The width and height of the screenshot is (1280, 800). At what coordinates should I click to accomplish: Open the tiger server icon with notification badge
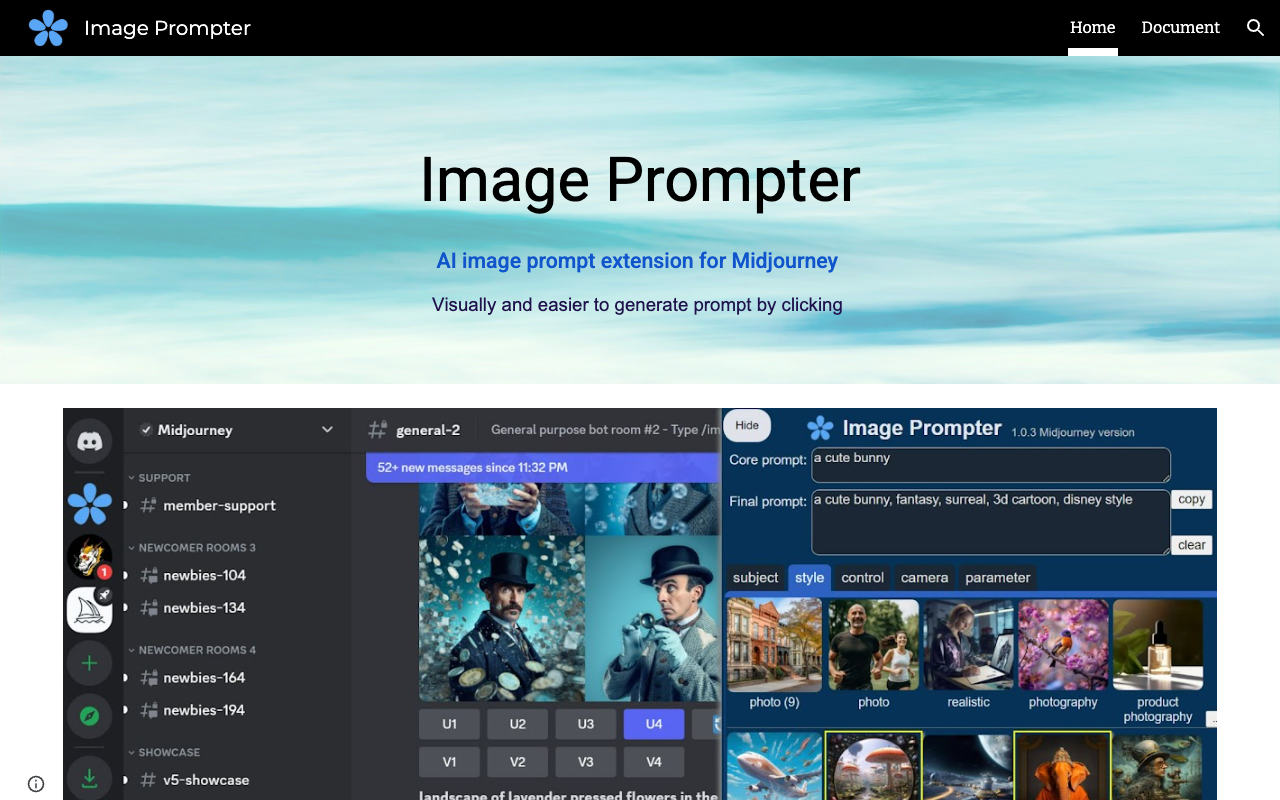click(x=90, y=557)
